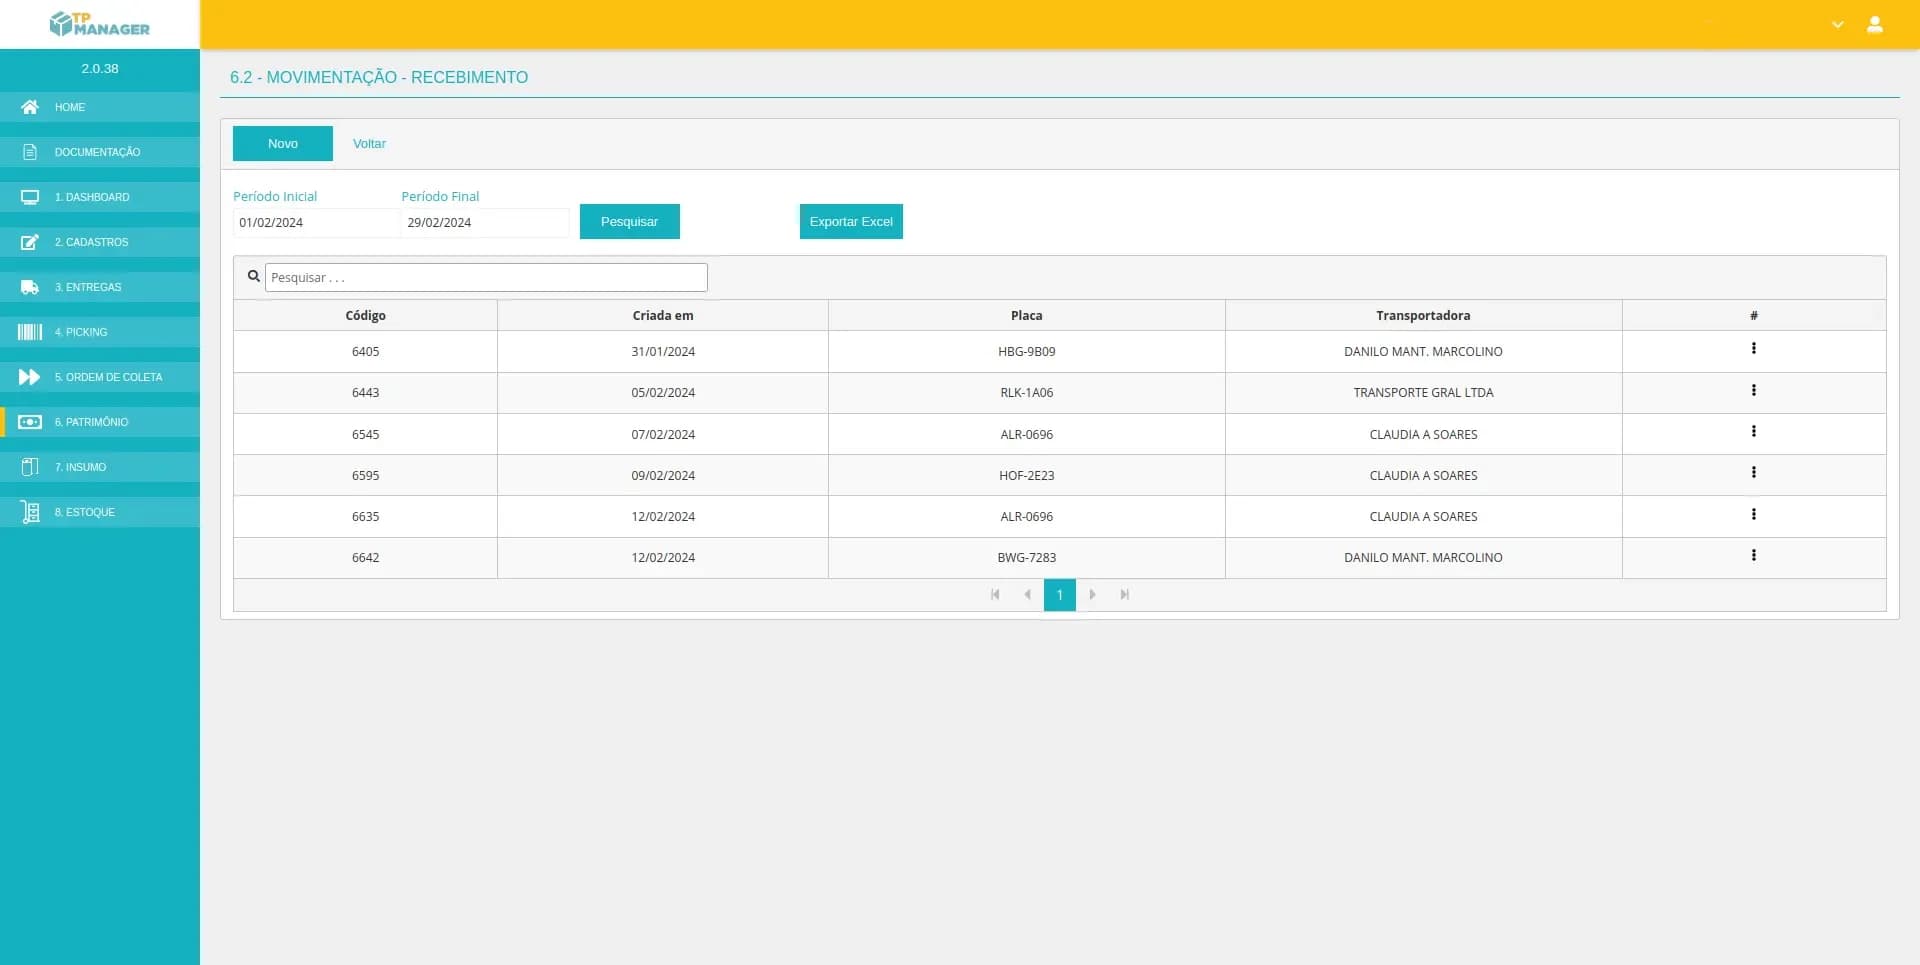This screenshot has width=1920, height=965.
Task: Click the Home house icon
Action: [x=30, y=107]
